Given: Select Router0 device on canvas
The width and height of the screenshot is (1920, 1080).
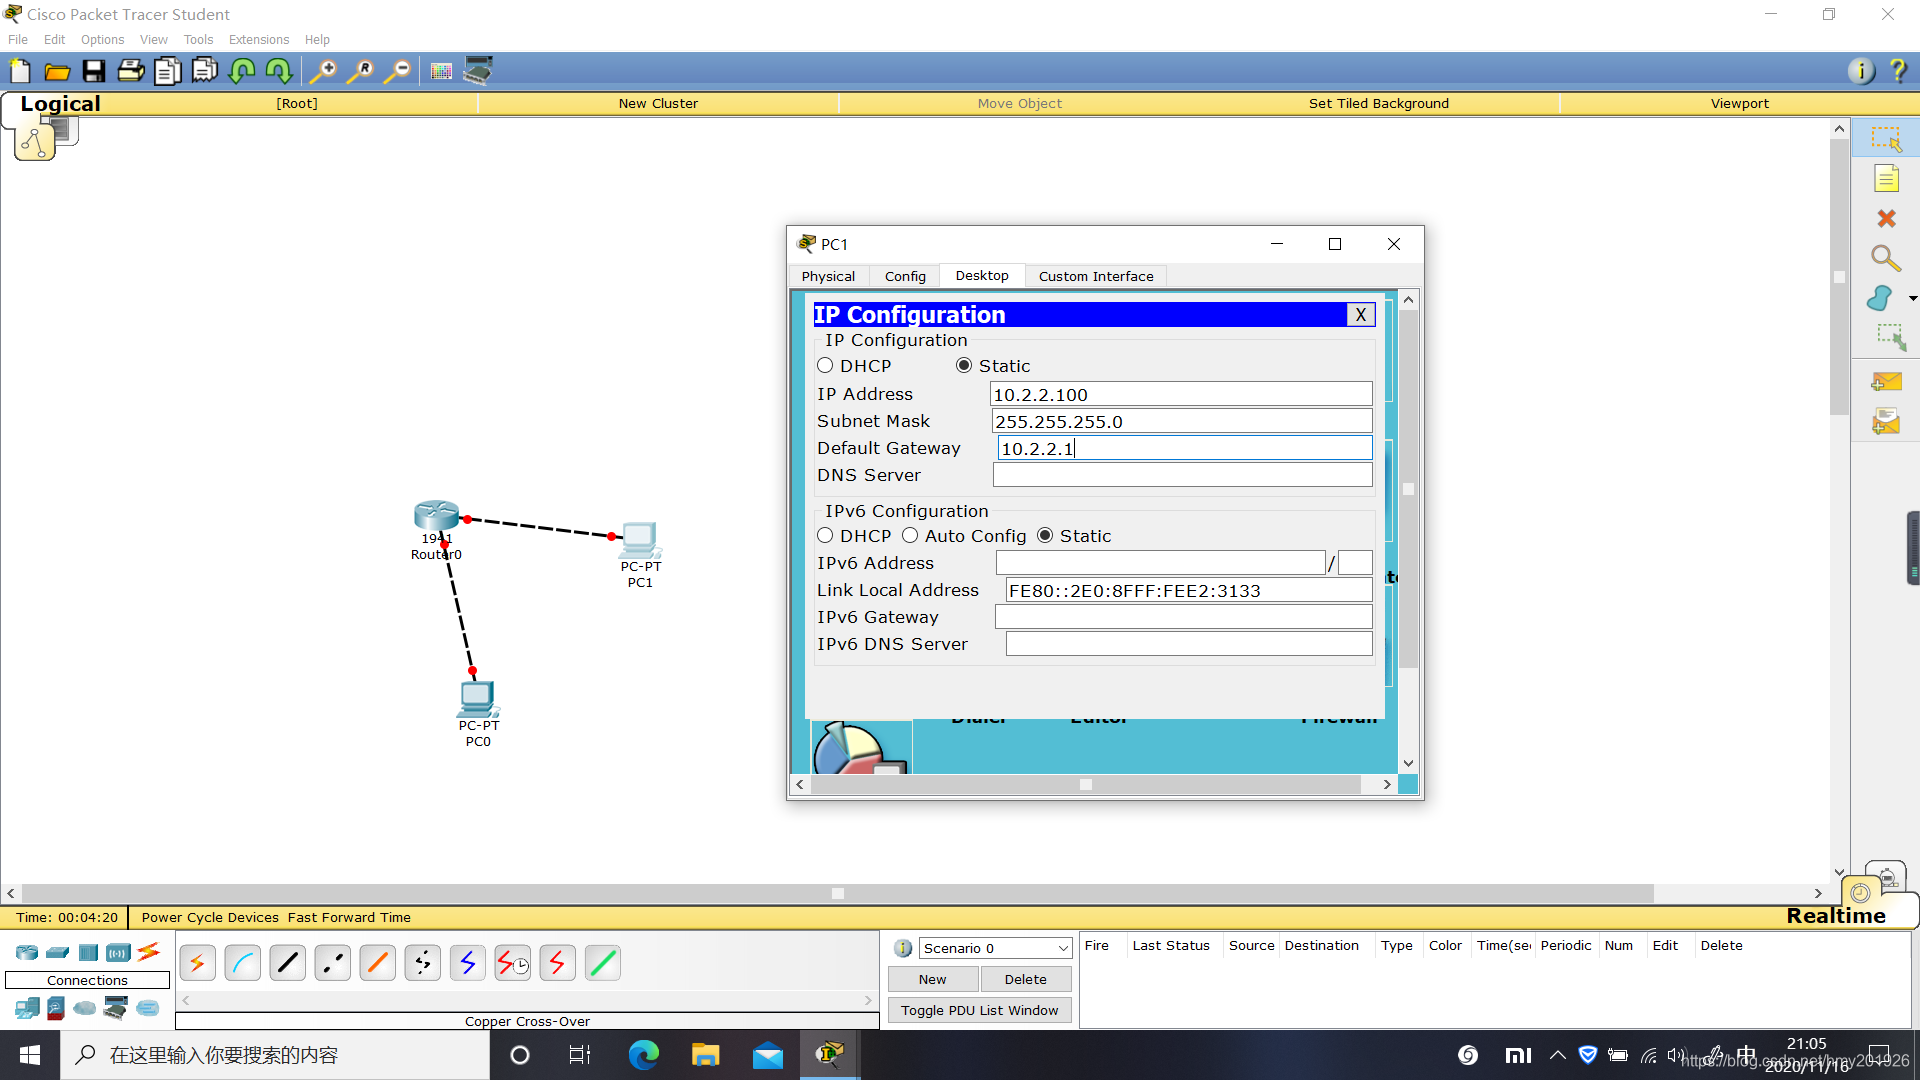Looking at the screenshot, I should coord(436,516).
